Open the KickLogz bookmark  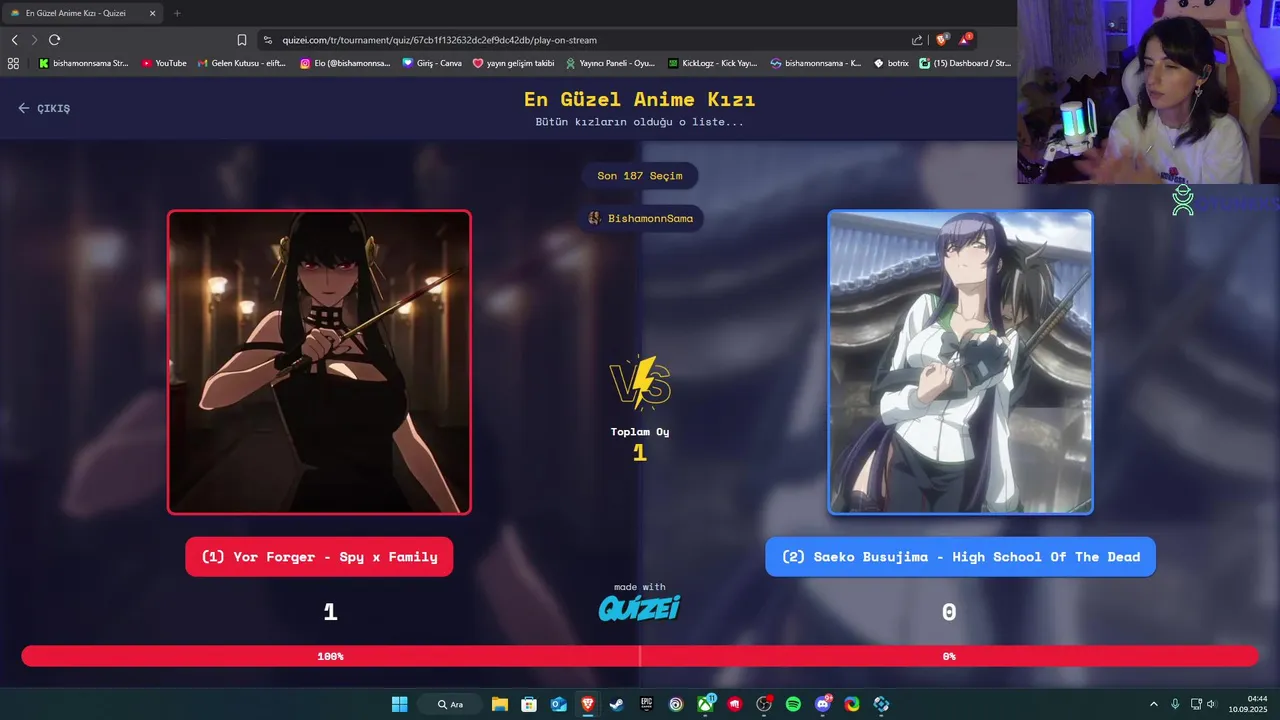pyautogui.click(x=712, y=63)
